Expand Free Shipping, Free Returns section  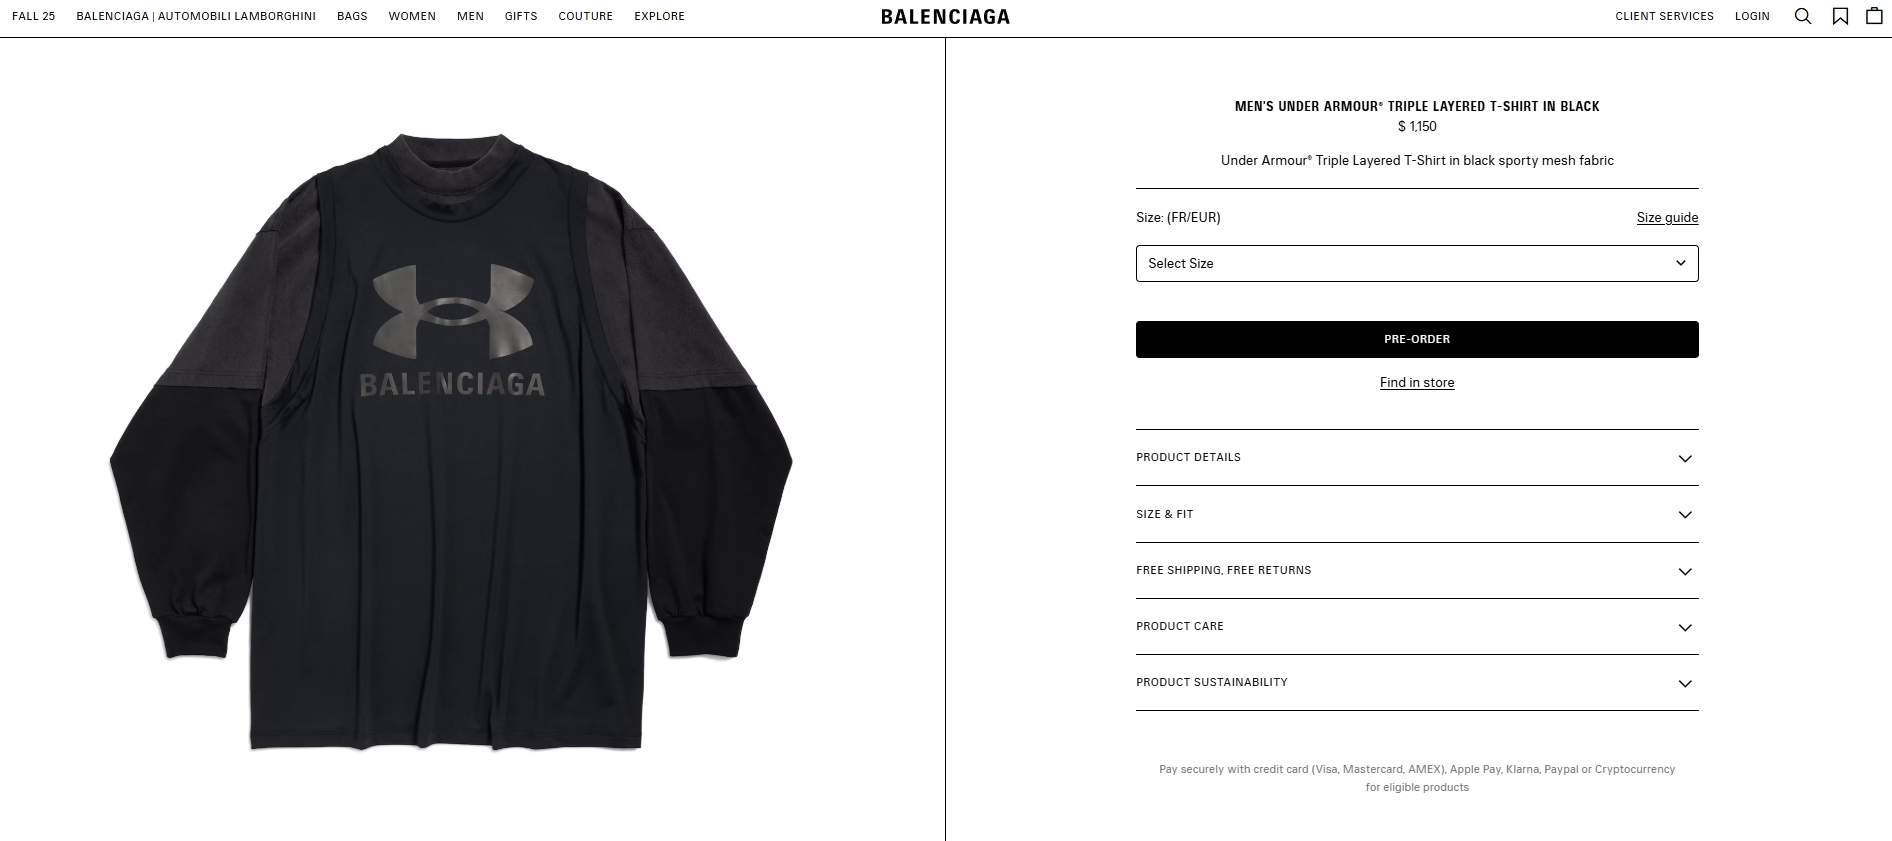pyautogui.click(x=1417, y=571)
